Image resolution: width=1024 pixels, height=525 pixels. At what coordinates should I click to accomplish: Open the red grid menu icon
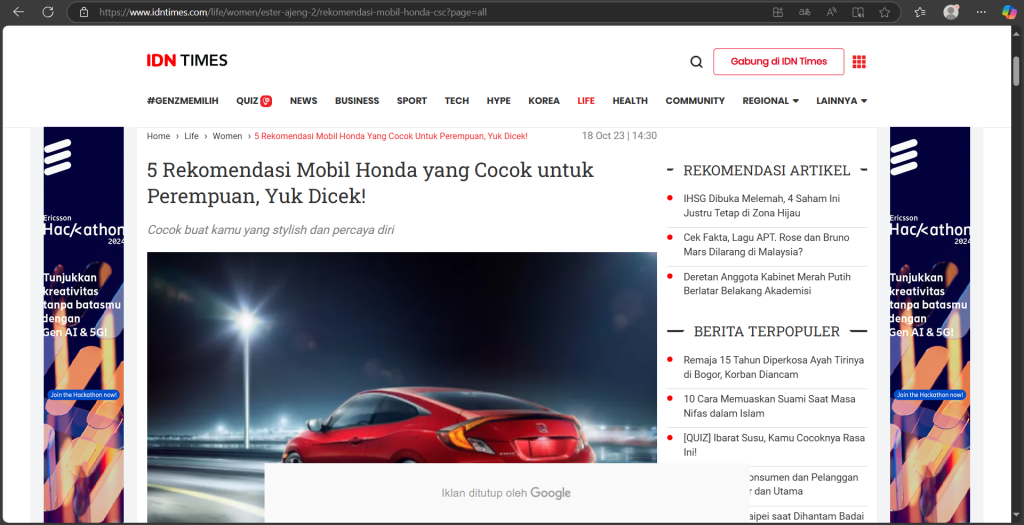(859, 61)
